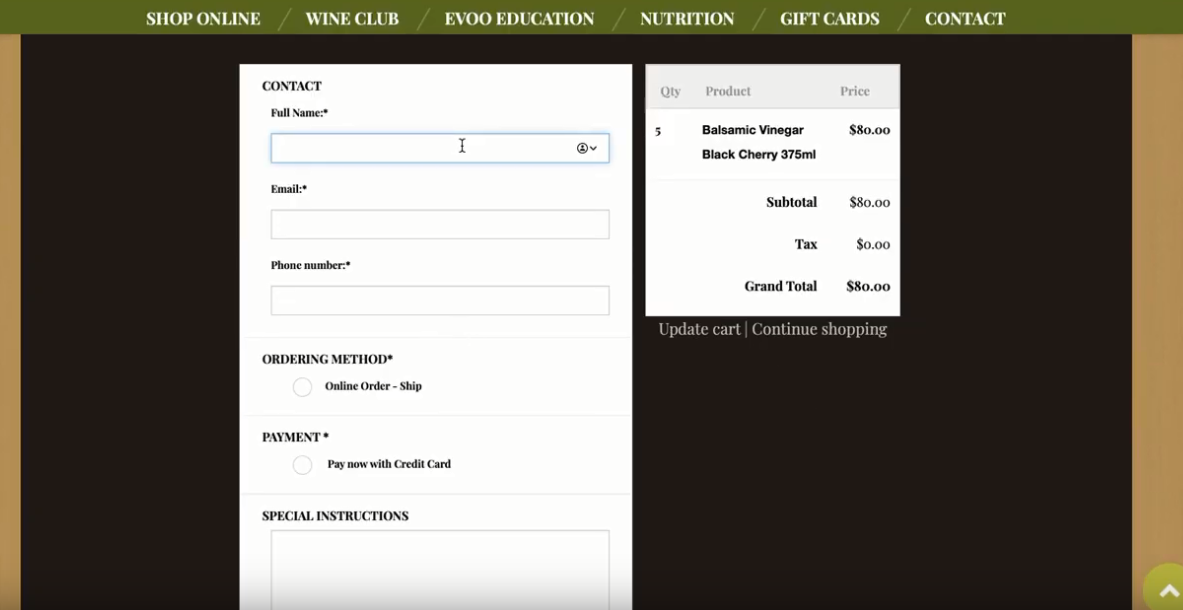
Task: Click the Email label
Action: click(x=289, y=189)
